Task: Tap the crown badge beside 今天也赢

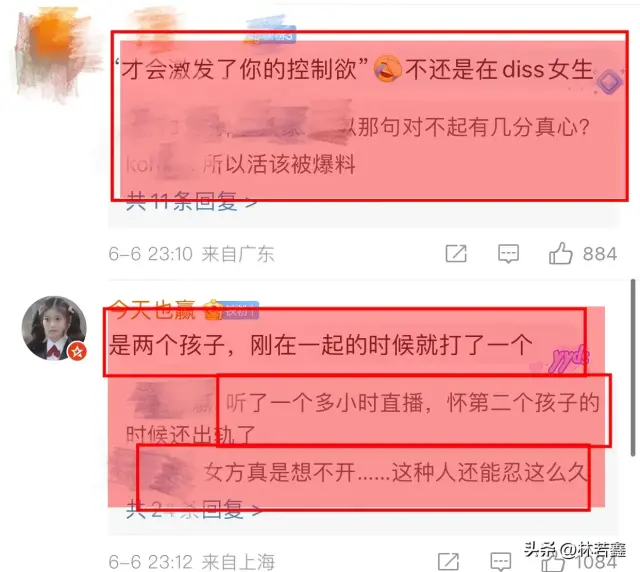Action: 212,309
